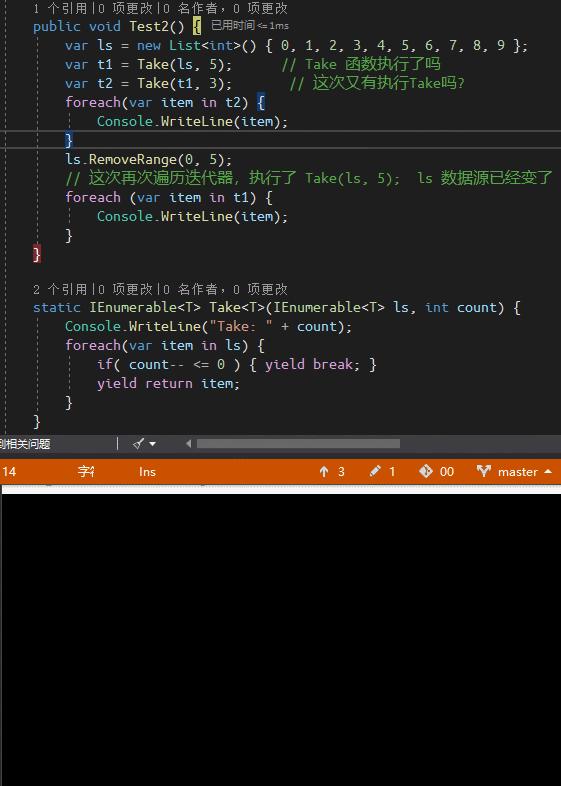Click the '已用时间 <= 1ms' perf tip
561x786 pixels.
(x=250, y=25)
